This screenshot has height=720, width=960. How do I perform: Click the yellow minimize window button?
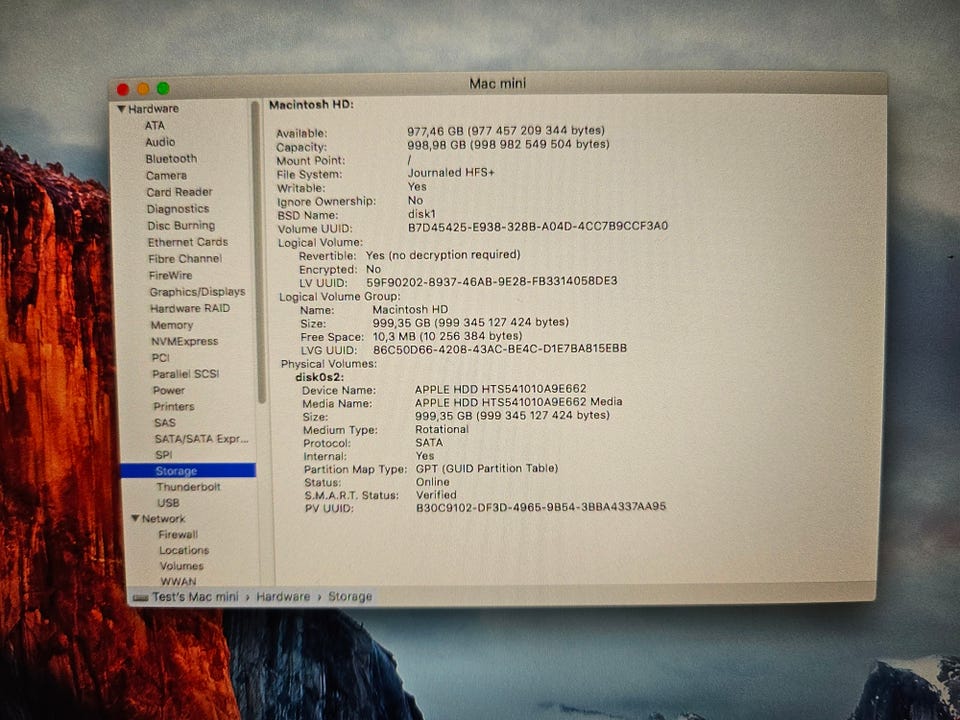coord(143,89)
